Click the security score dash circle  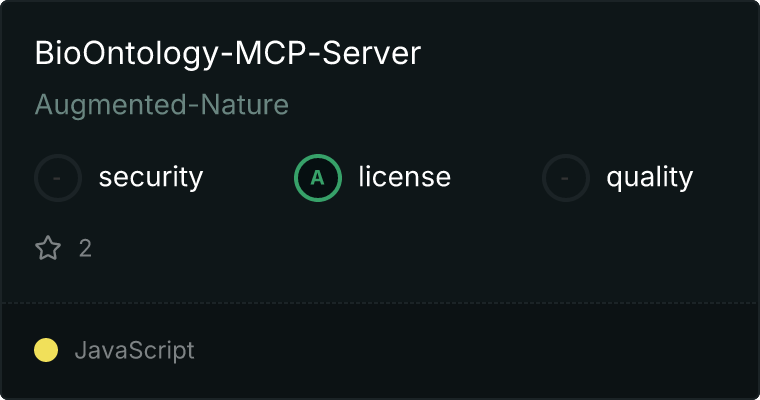point(58,178)
